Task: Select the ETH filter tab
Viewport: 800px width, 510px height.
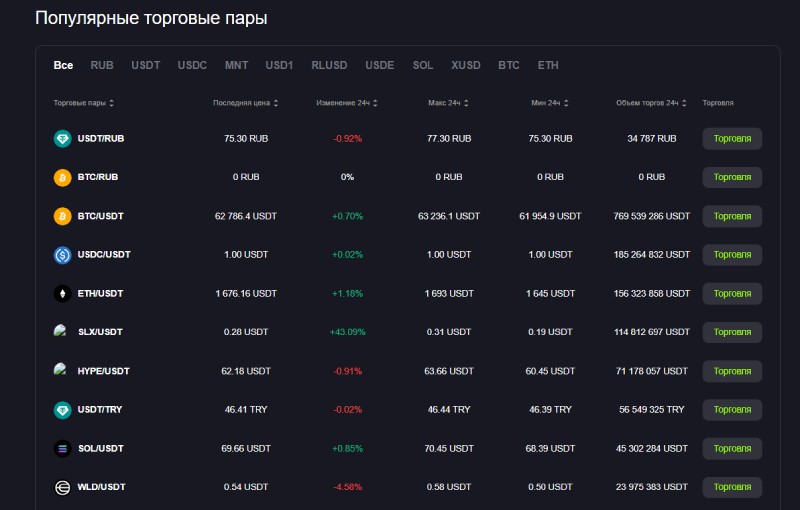Action: 548,65
